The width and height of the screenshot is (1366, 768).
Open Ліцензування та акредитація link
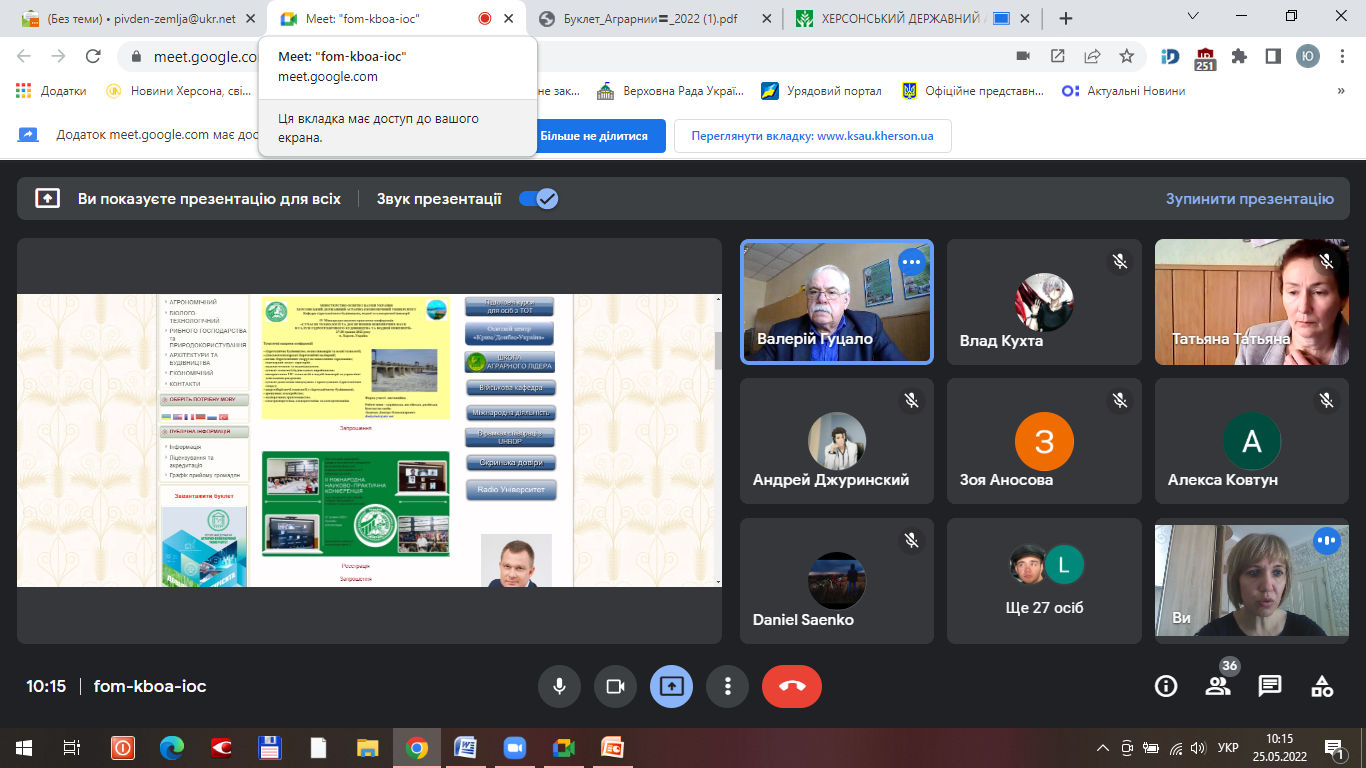pyautogui.click(x=190, y=461)
